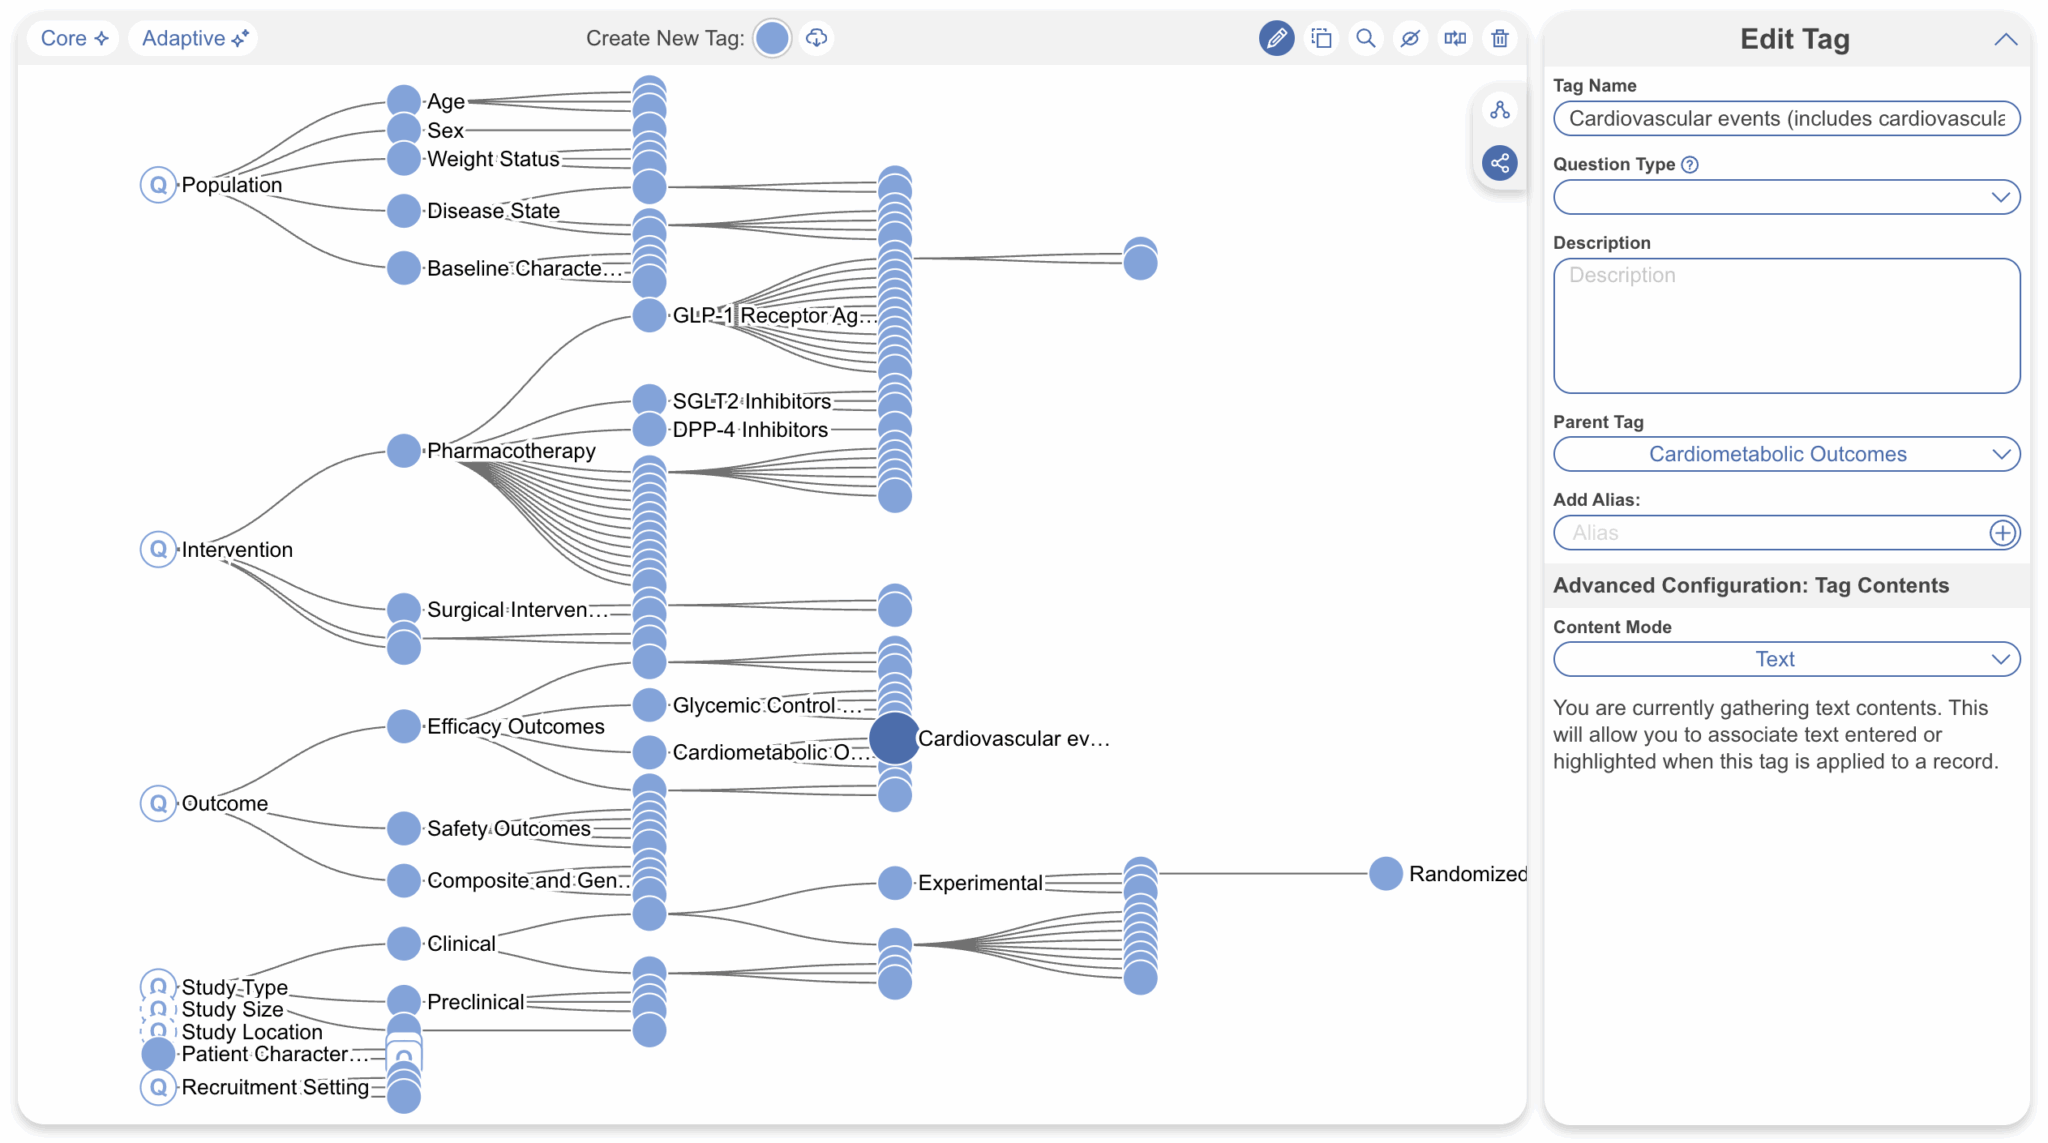Click the plus icon to add alias
2048x1143 pixels.
2002,533
